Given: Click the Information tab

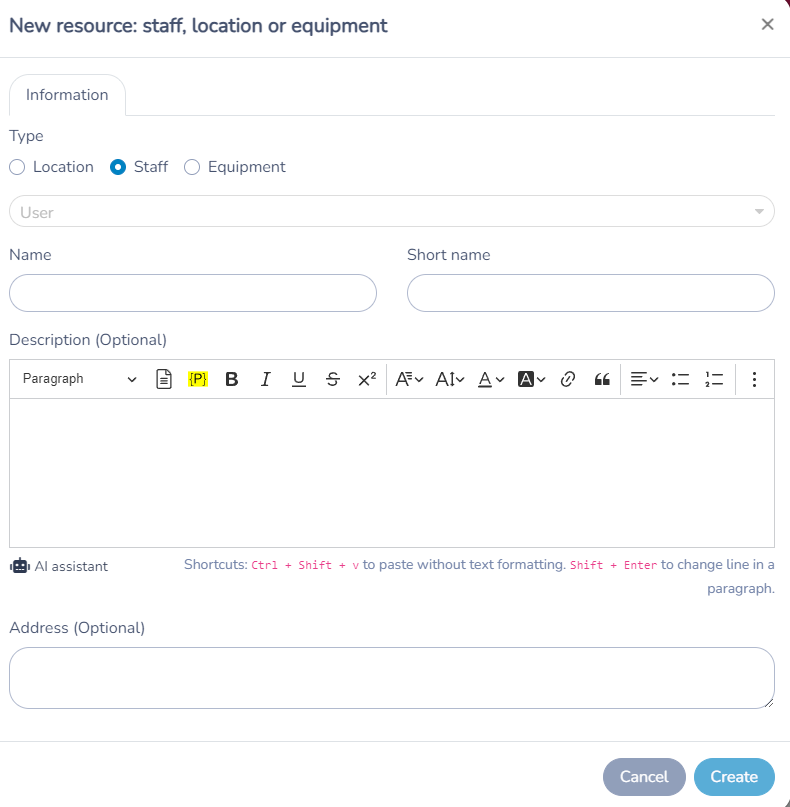Looking at the screenshot, I should [67, 95].
